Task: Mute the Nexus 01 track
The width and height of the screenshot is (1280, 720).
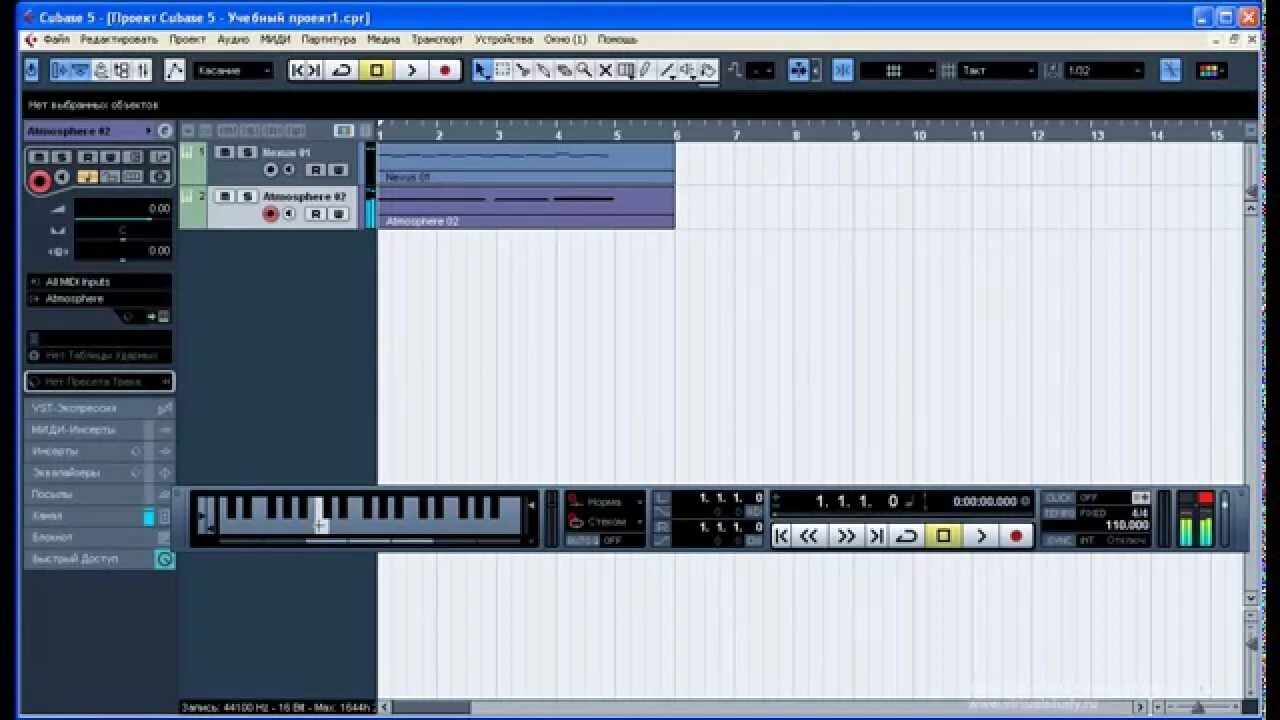Action: (x=226, y=152)
